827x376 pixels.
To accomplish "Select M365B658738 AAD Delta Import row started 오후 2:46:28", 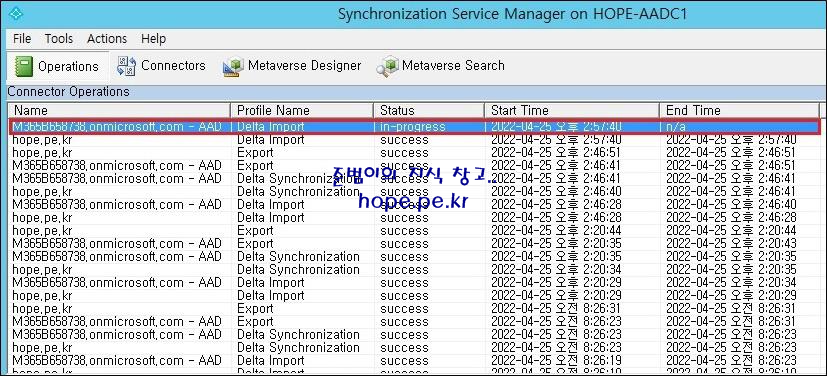I will pos(414,205).
